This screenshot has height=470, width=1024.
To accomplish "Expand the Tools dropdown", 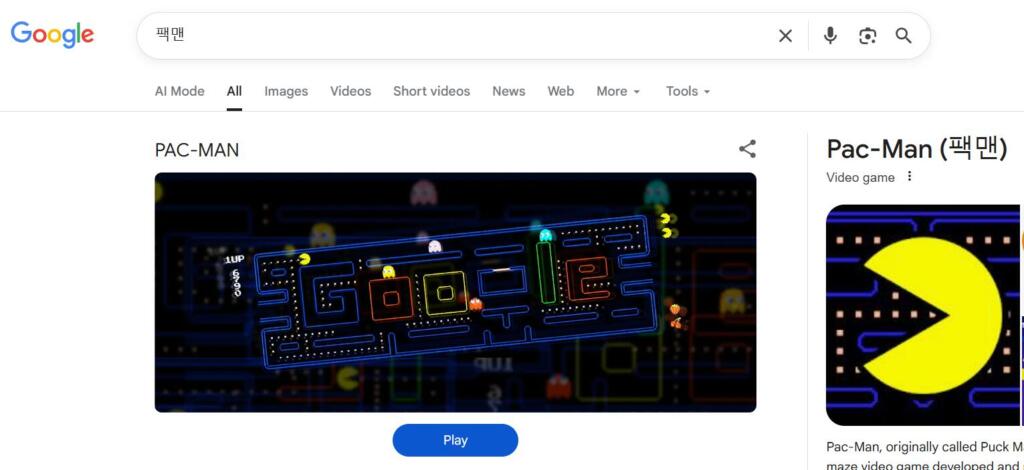I will point(687,91).
